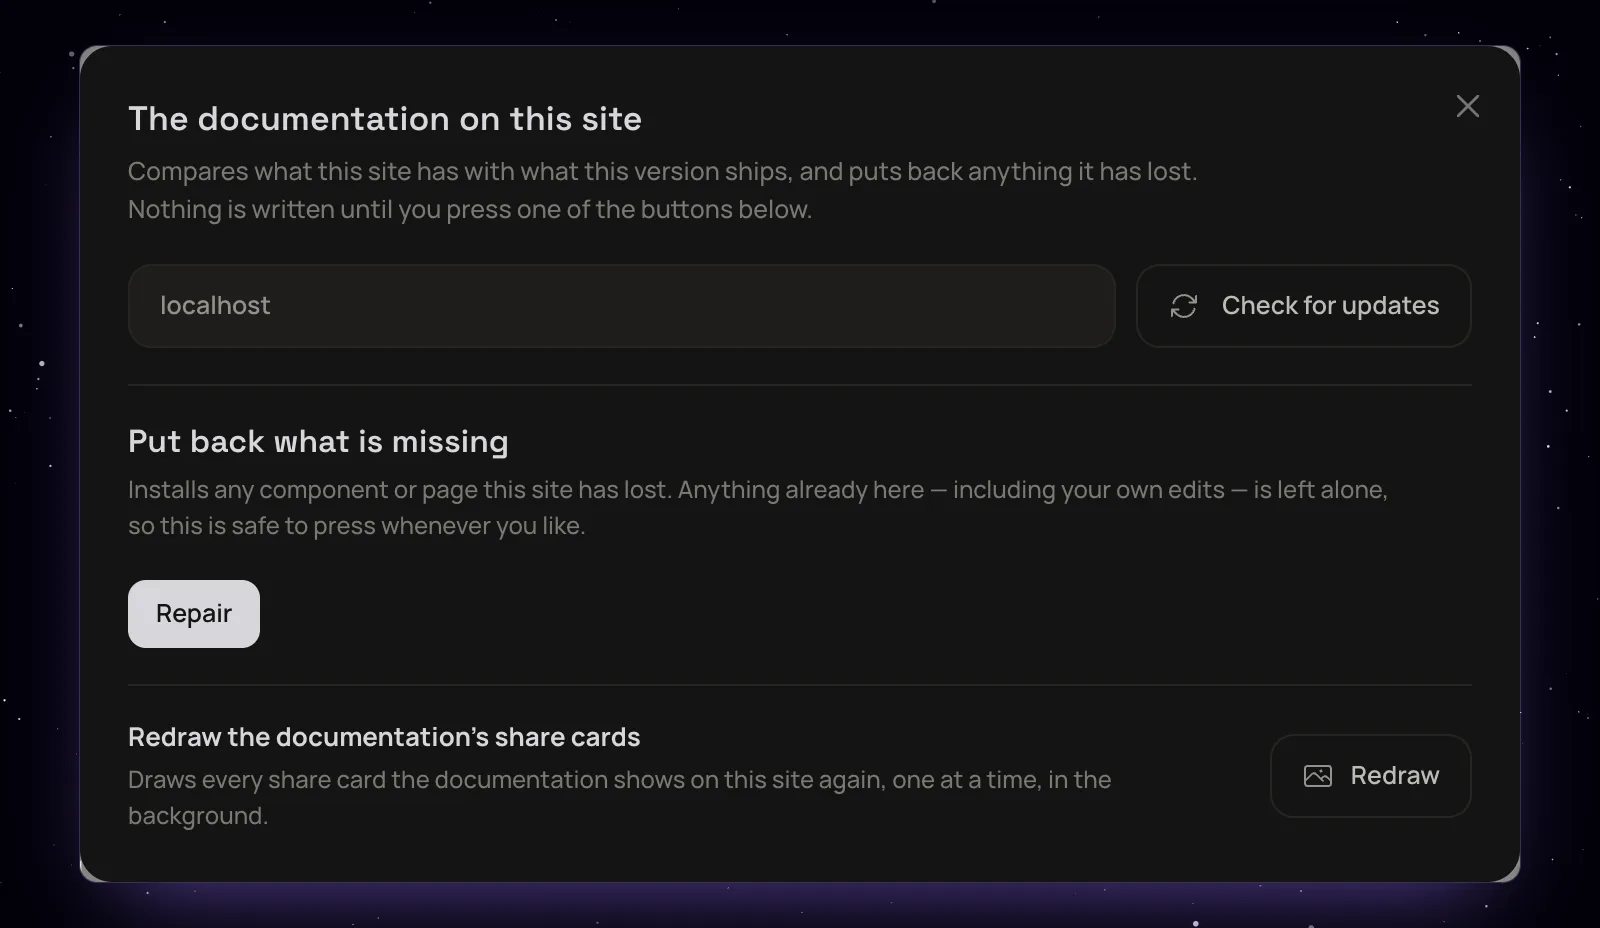Click the Redraw share cards button
The width and height of the screenshot is (1600, 928).
tap(1370, 776)
